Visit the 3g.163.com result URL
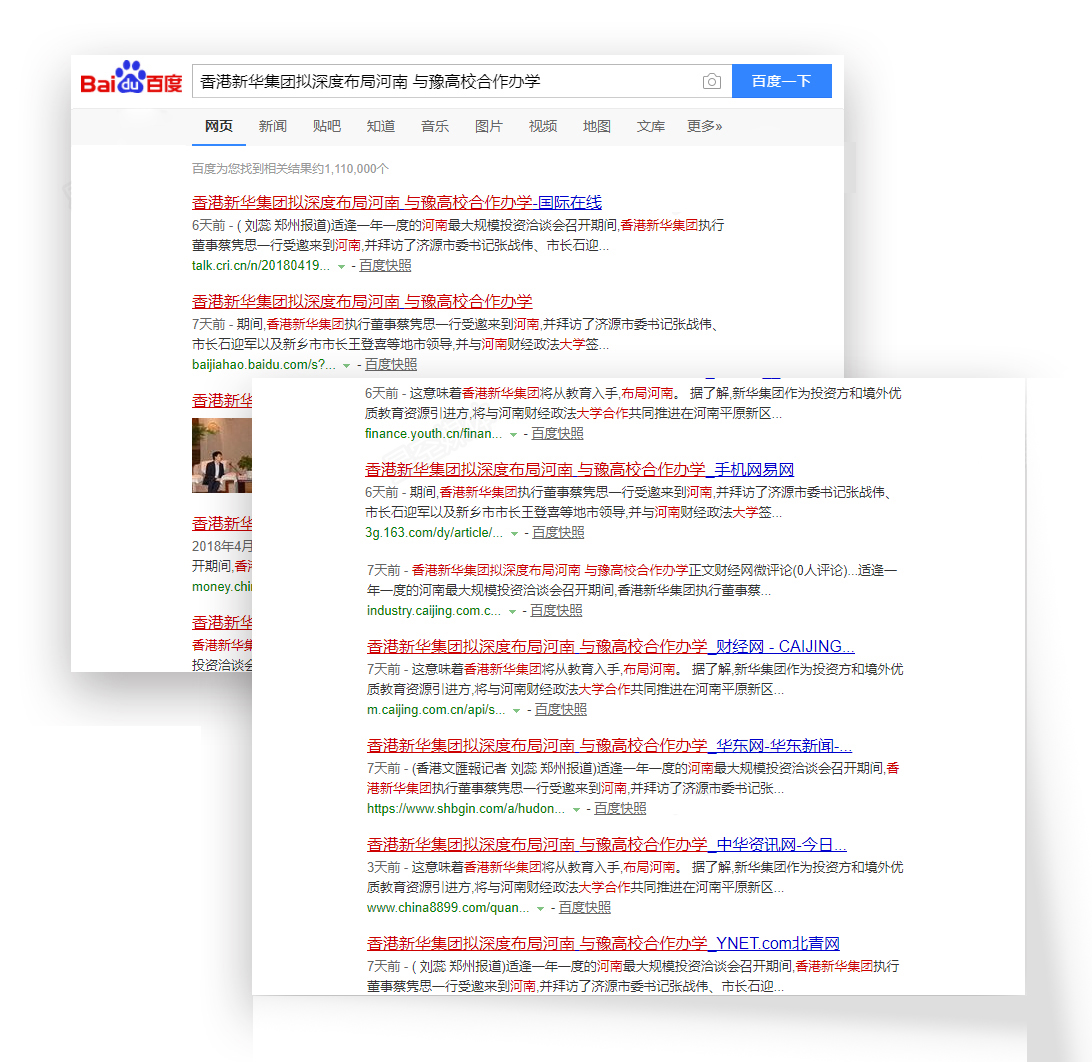 pyautogui.click(x=434, y=532)
